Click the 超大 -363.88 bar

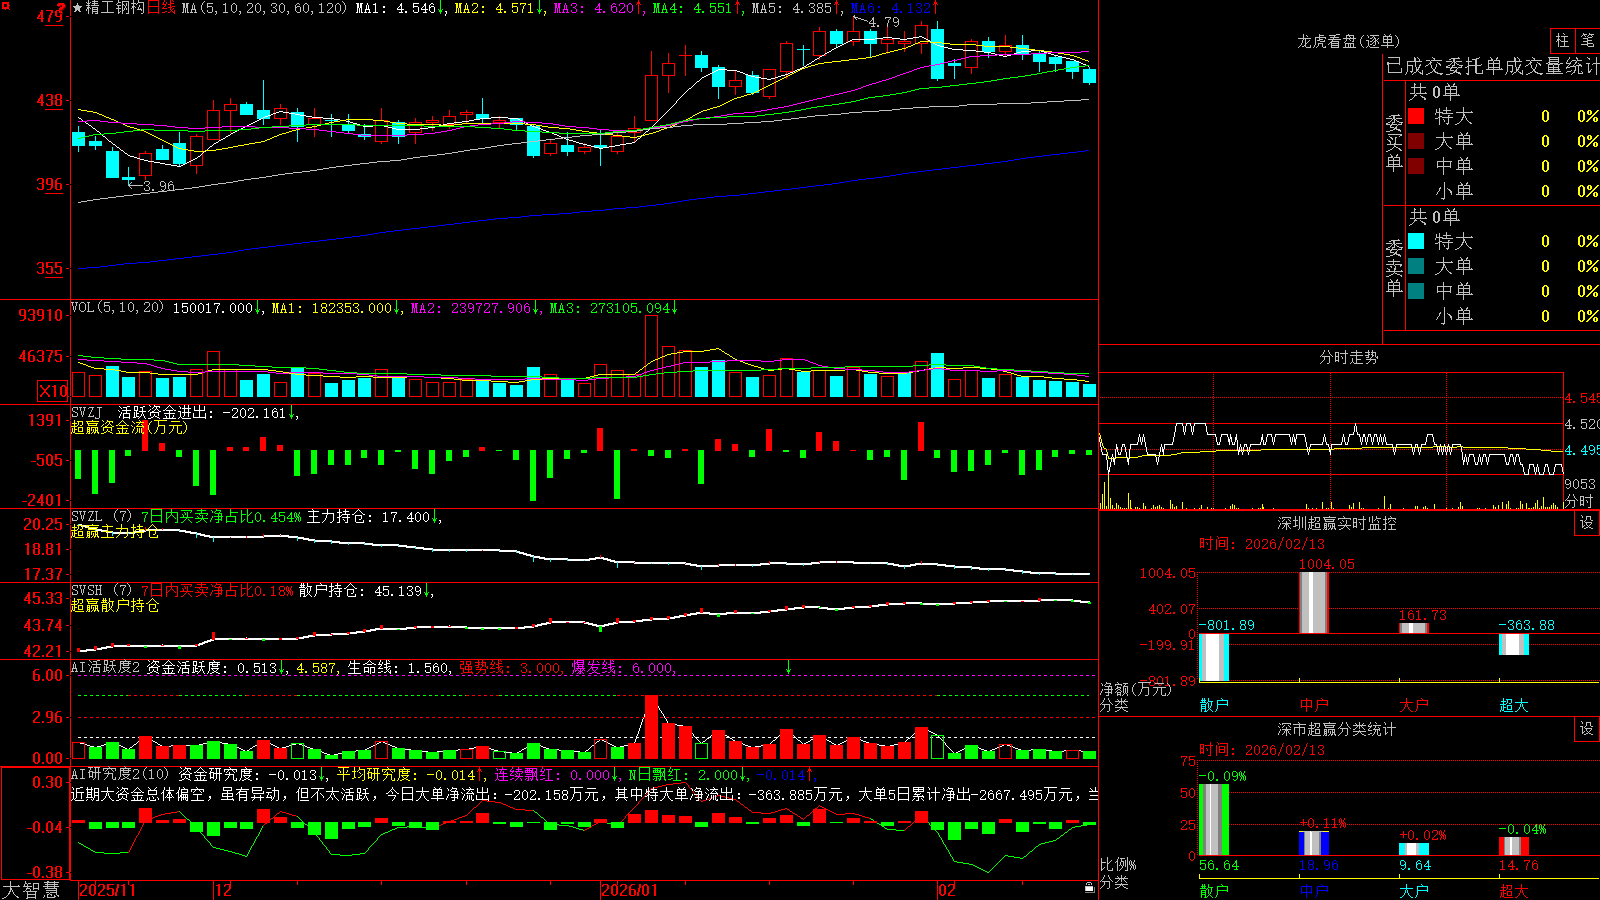point(1514,644)
